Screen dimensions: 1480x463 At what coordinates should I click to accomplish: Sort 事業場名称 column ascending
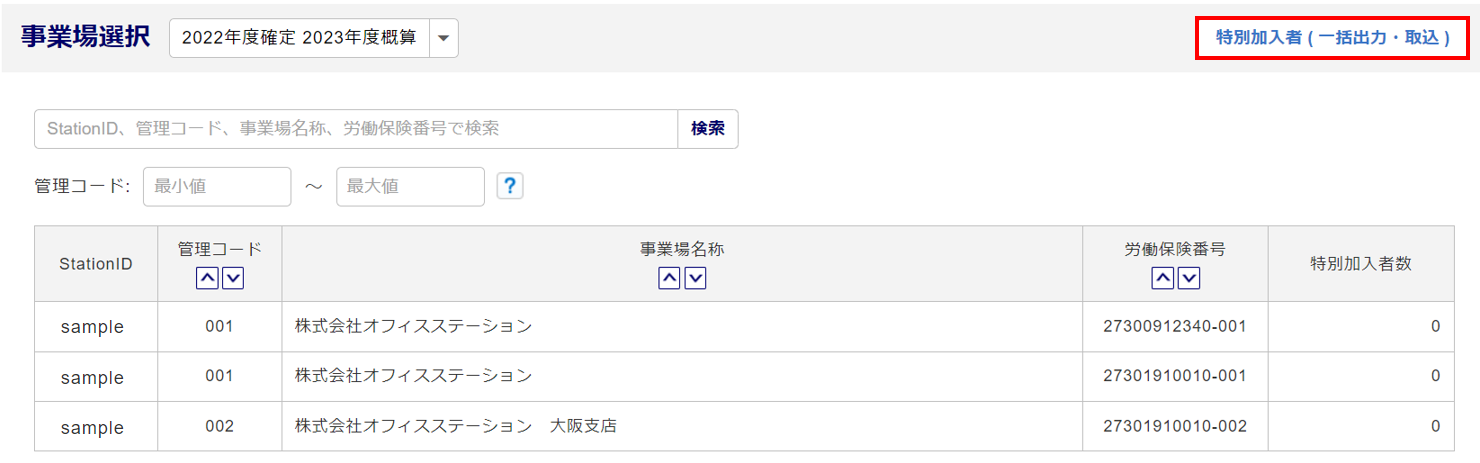[669, 279]
